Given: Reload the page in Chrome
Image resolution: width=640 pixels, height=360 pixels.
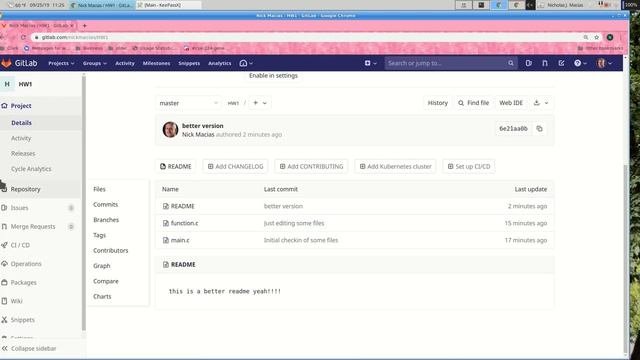Looking at the screenshot, I should 23,37.
